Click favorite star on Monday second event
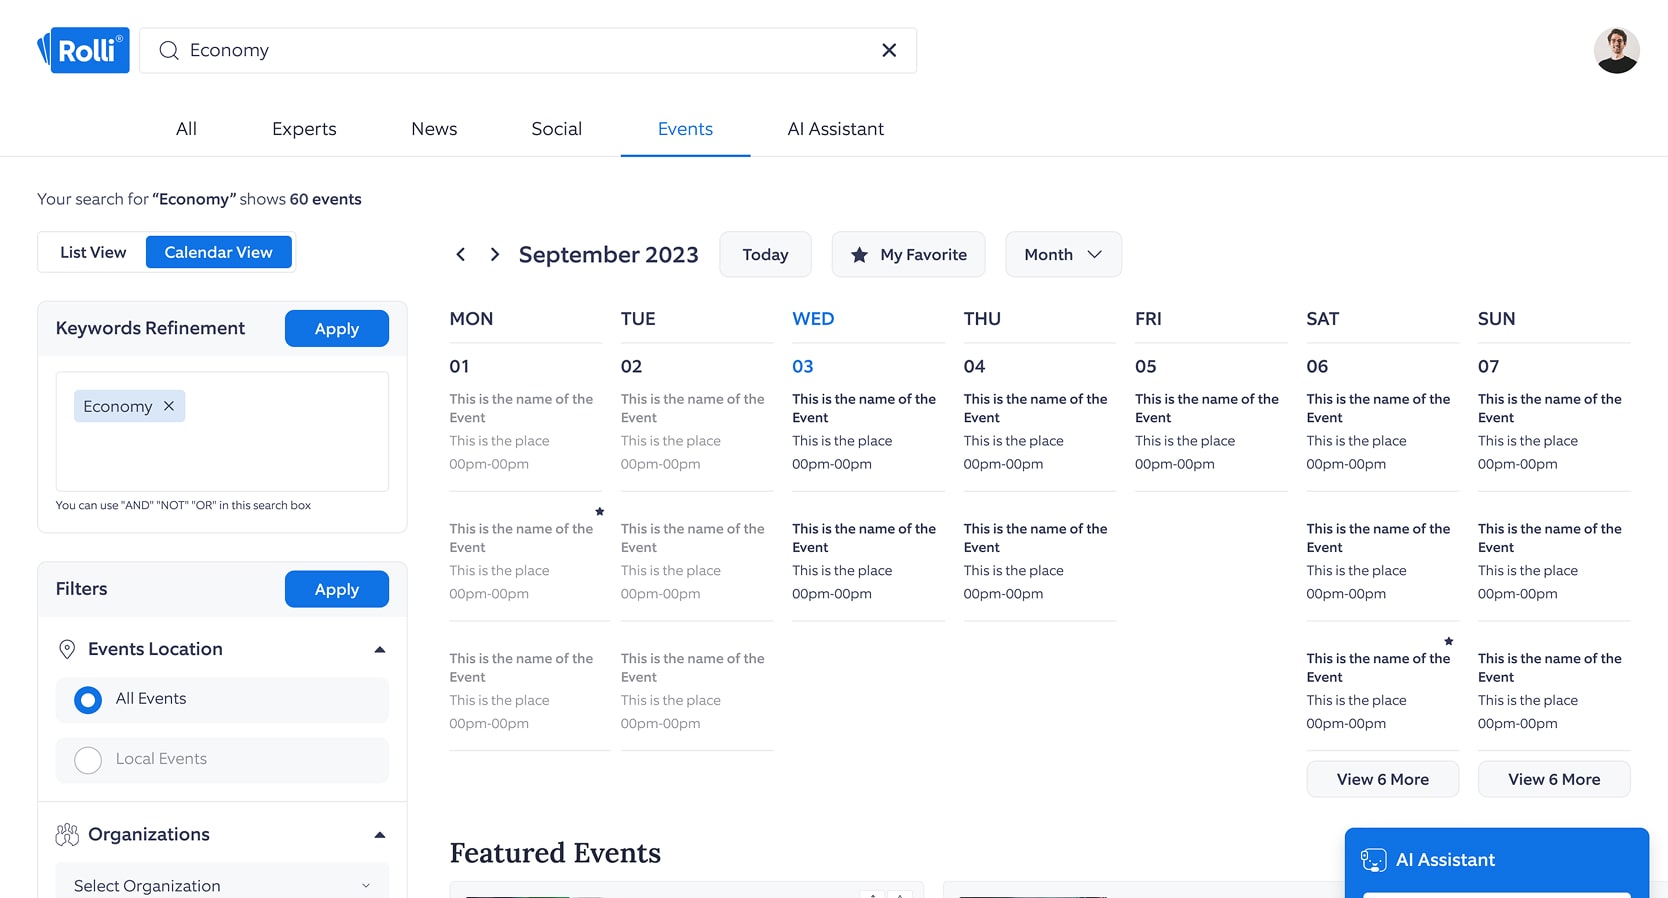Image resolution: width=1668 pixels, height=898 pixels. pos(600,512)
